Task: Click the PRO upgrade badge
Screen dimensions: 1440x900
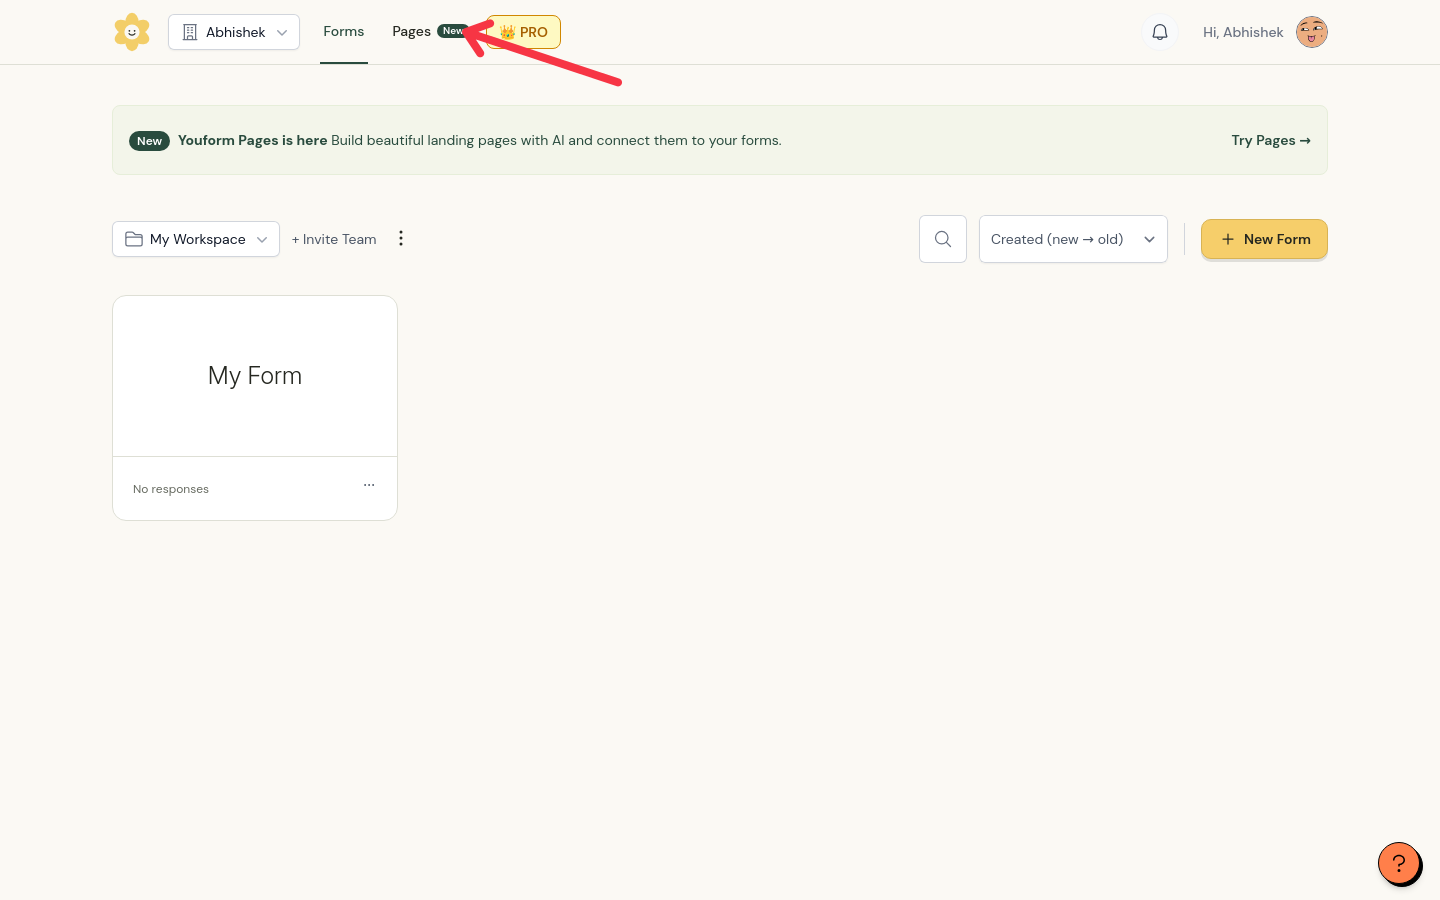Action: coord(524,32)
